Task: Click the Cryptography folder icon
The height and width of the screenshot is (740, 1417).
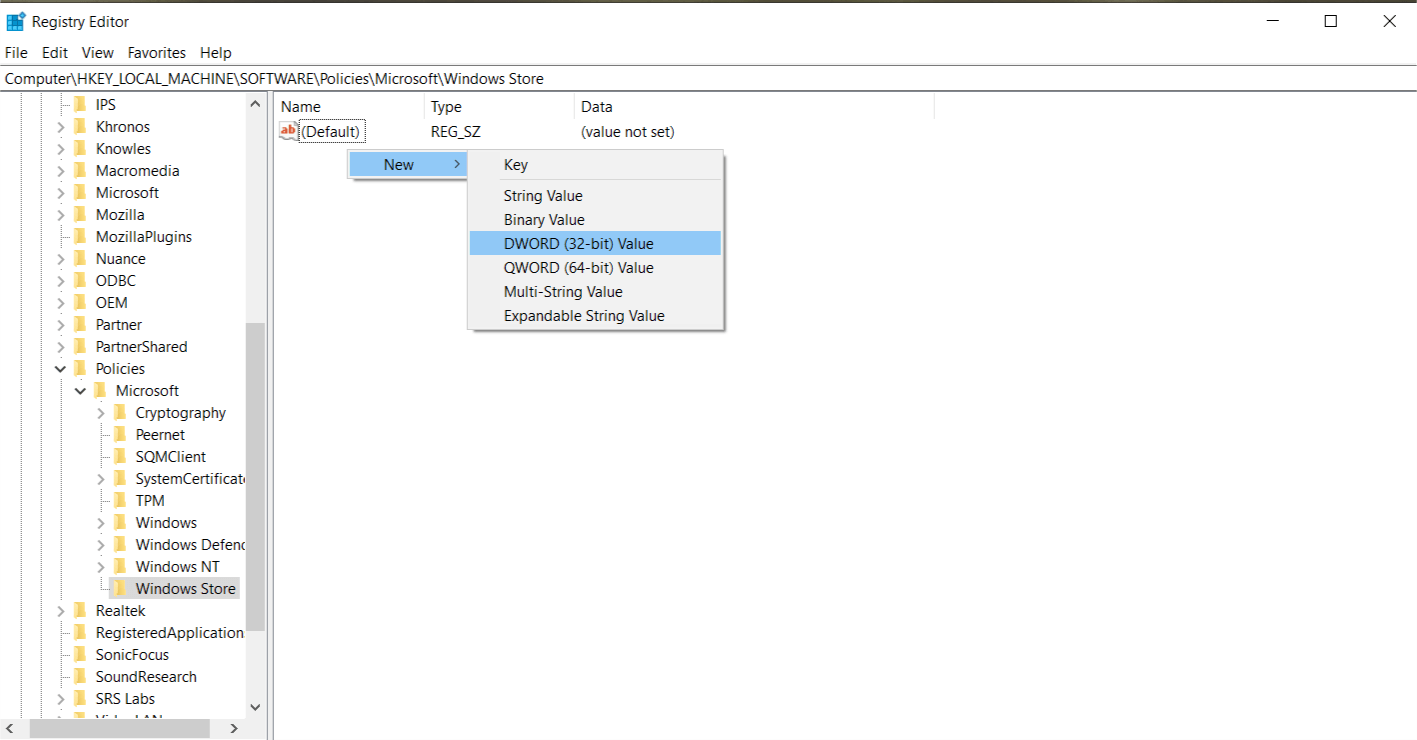Action: point(120,412)
